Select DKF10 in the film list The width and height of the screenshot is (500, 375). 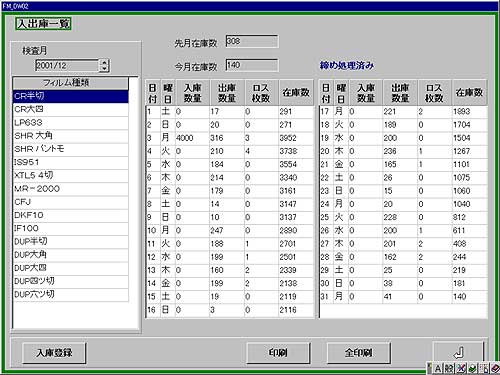70,215
